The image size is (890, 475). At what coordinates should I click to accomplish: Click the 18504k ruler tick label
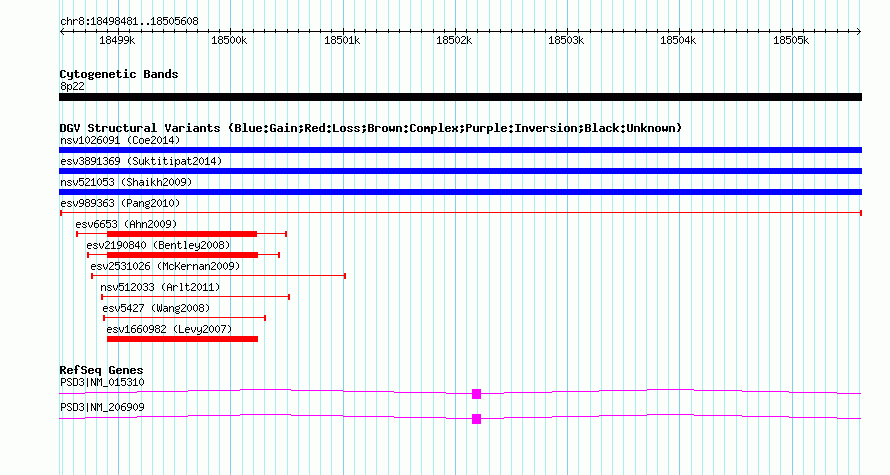[678, 40]
